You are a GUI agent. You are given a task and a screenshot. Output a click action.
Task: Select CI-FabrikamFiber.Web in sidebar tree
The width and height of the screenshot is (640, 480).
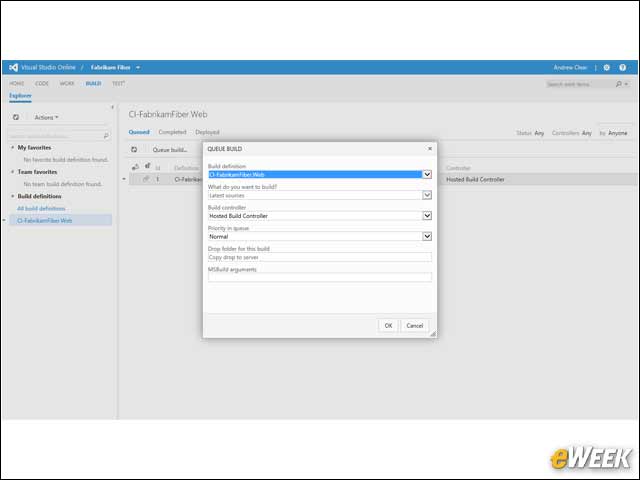(60, 220)
